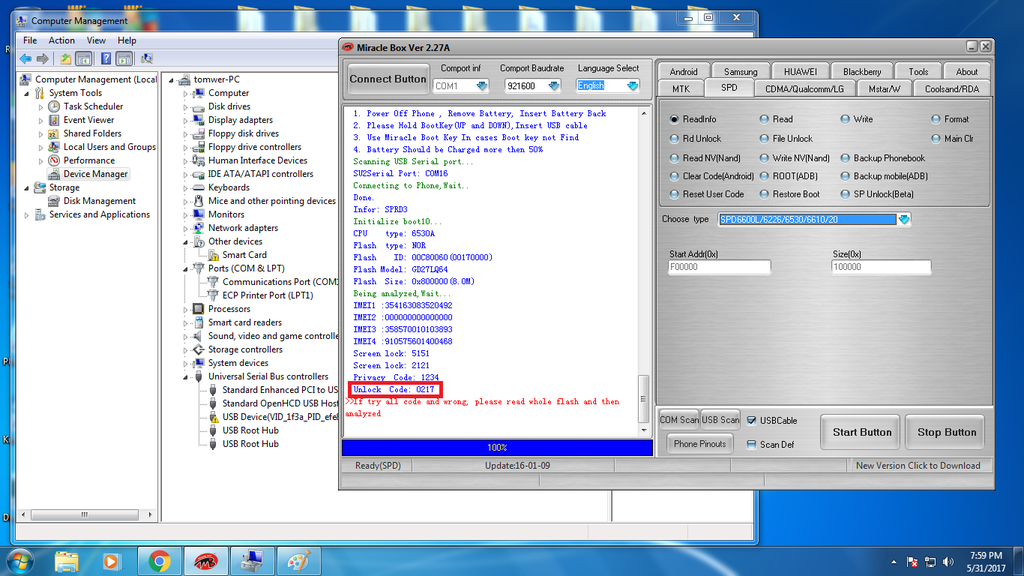Screen dimensions: 1024x576
Task: Click the Miracle Box taskbar icon
Action: (205, 561)
